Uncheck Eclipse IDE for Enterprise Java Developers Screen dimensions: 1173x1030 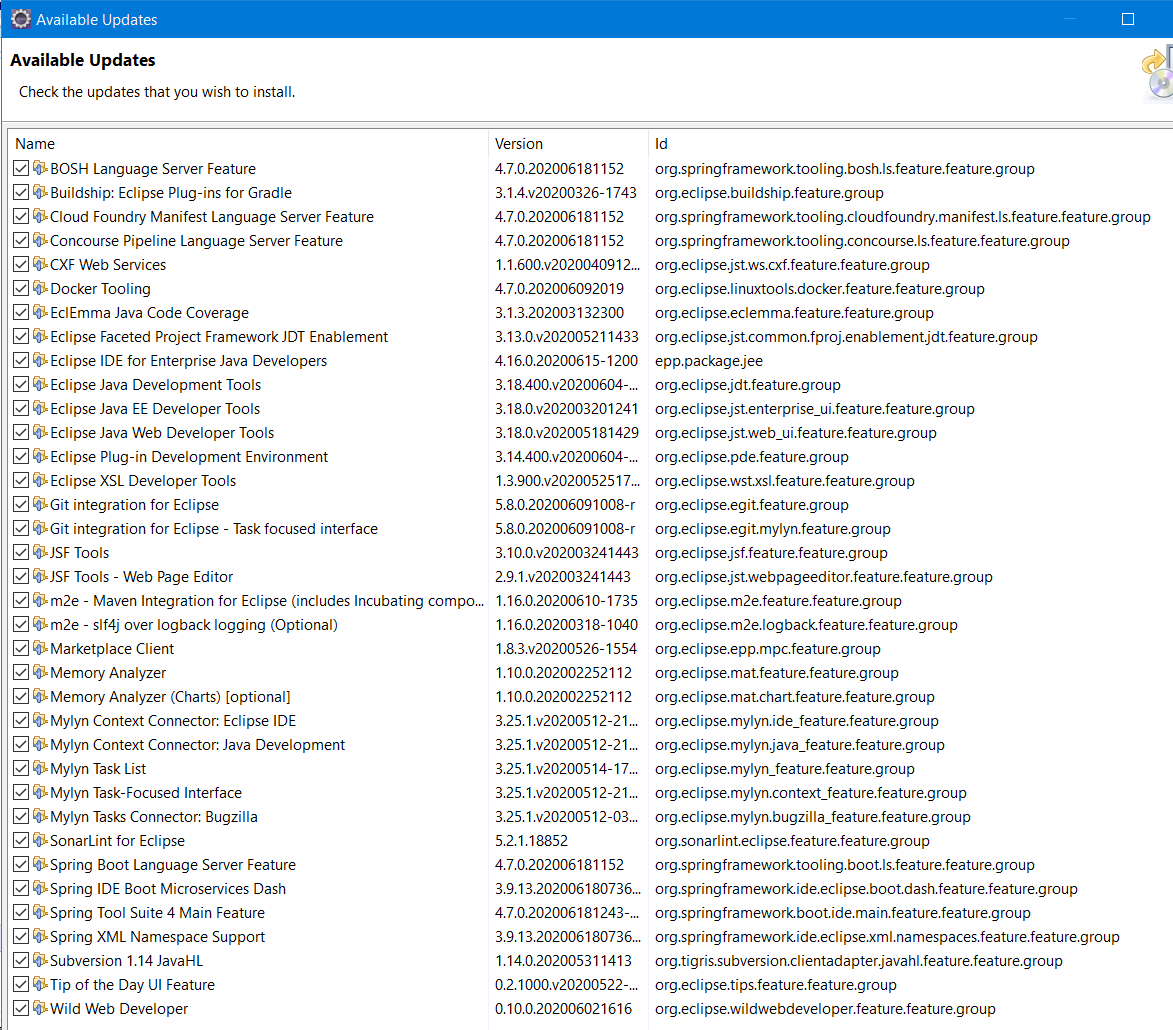point(21,361)
